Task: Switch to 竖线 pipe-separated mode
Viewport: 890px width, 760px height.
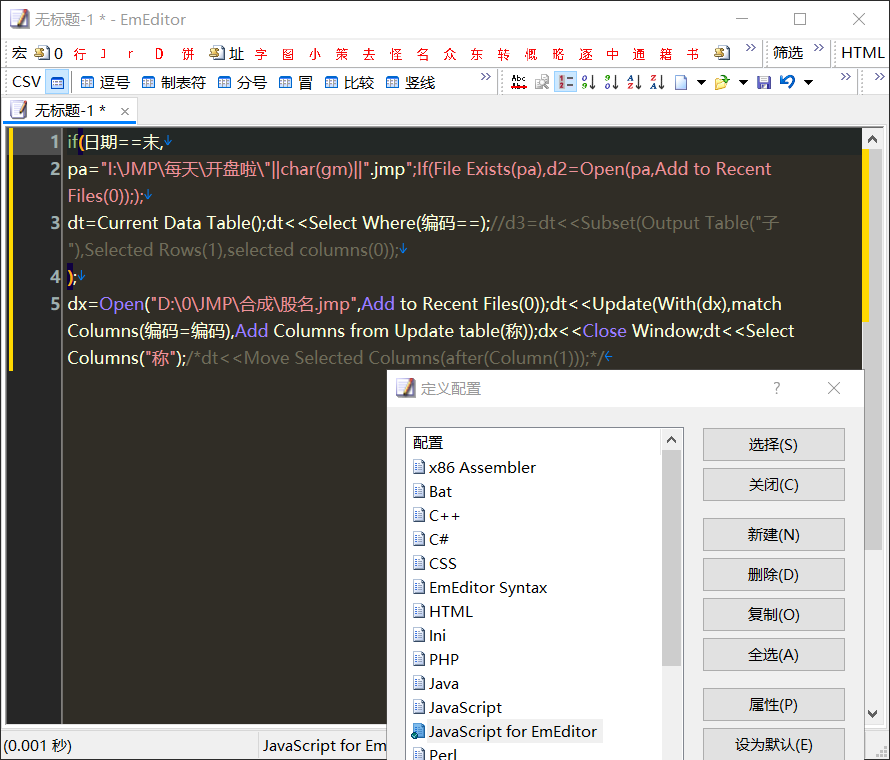Action: 410,83
